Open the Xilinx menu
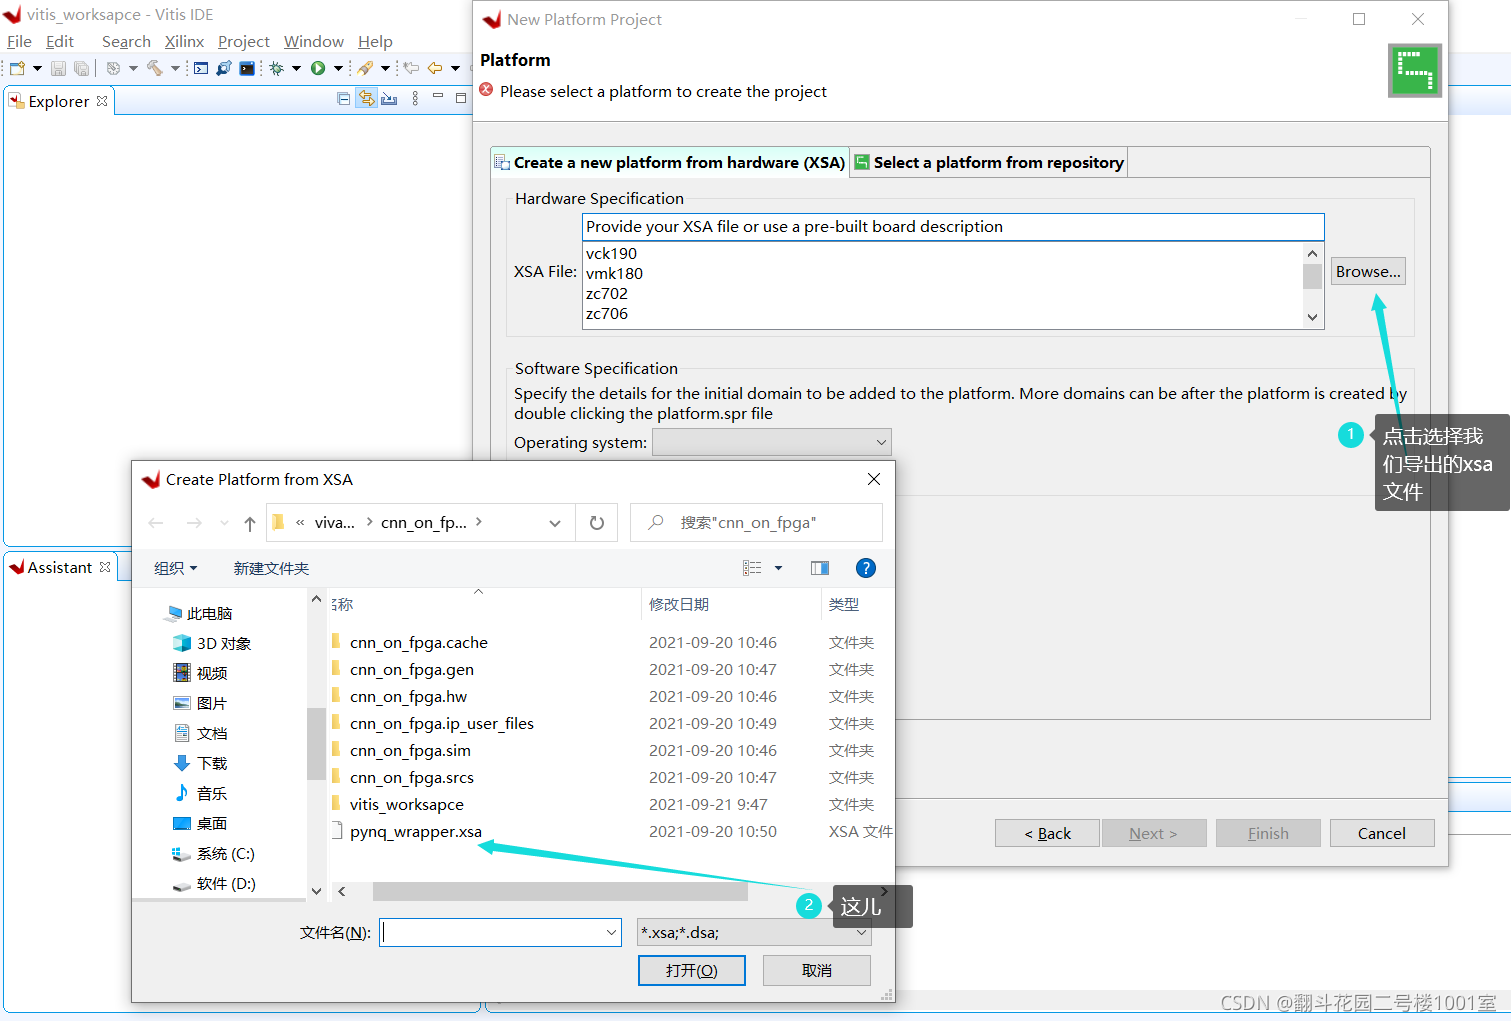This screenshot has width=1511, height=1021. point(184,41)
